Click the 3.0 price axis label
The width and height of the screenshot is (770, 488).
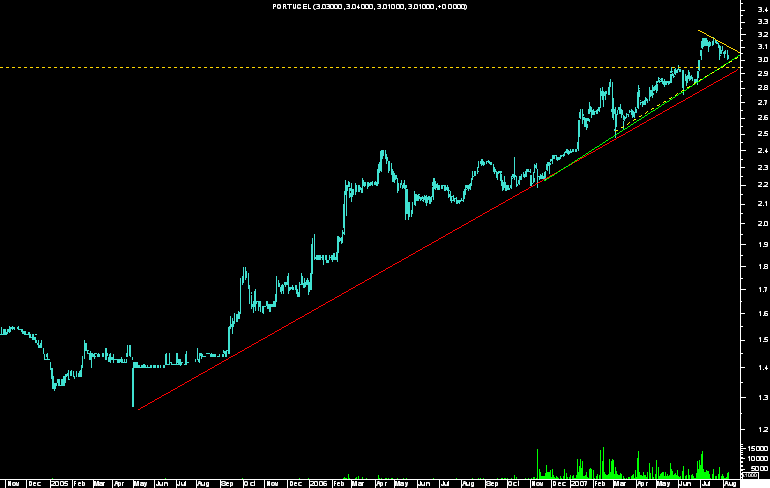click(x=763, y=60)
